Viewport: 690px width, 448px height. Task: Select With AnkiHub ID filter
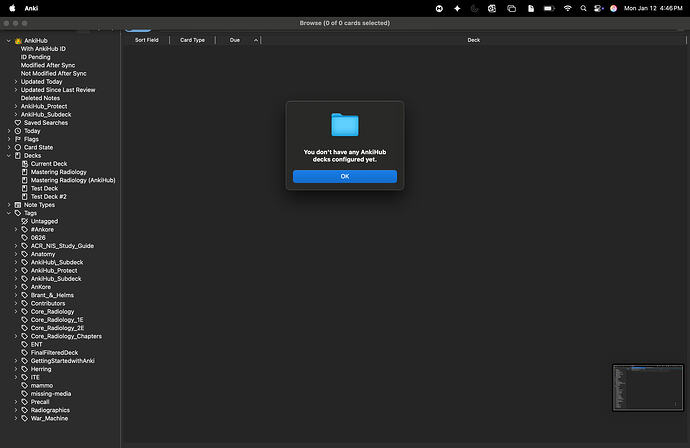point(43,49)
